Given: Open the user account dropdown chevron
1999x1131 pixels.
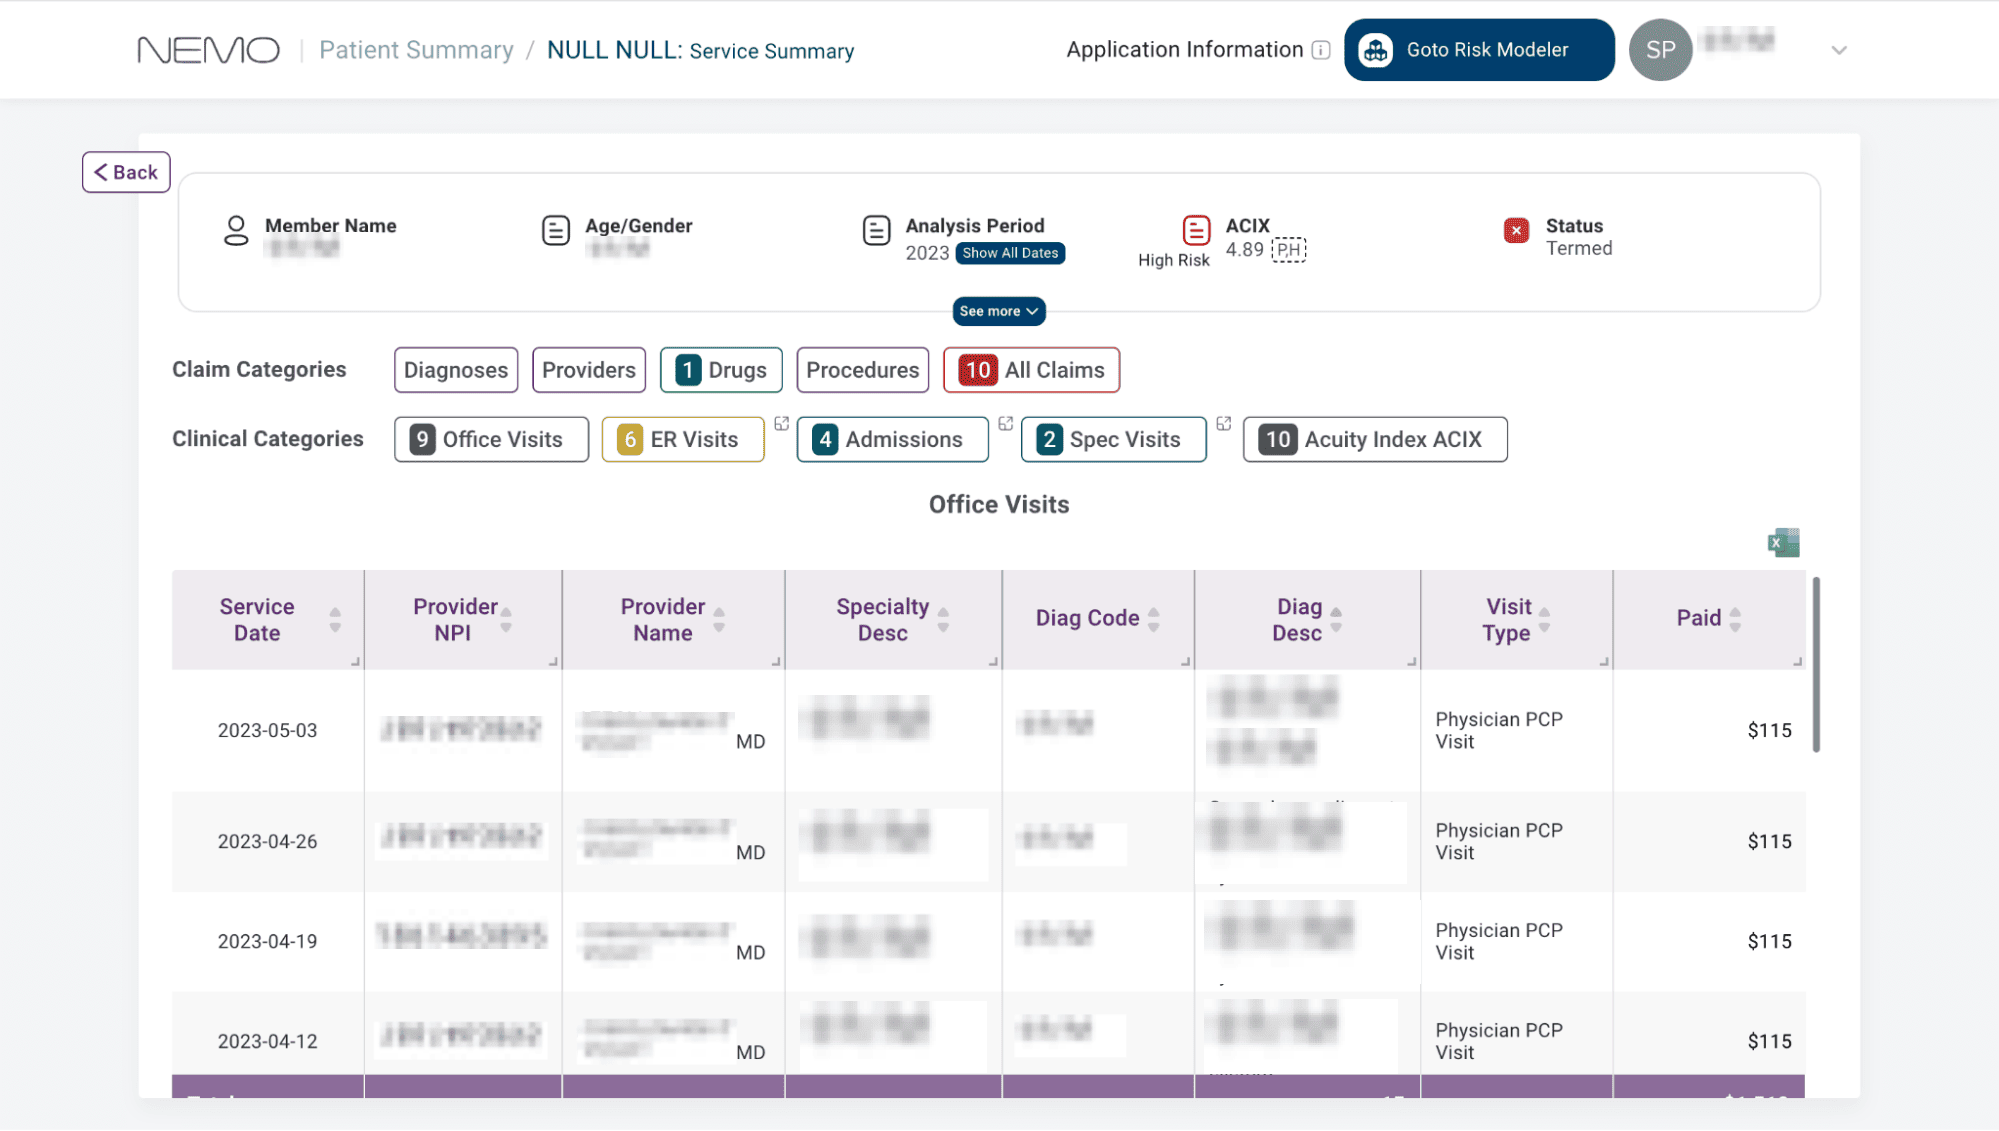Looking at the screenshot, I should 1838,50.
